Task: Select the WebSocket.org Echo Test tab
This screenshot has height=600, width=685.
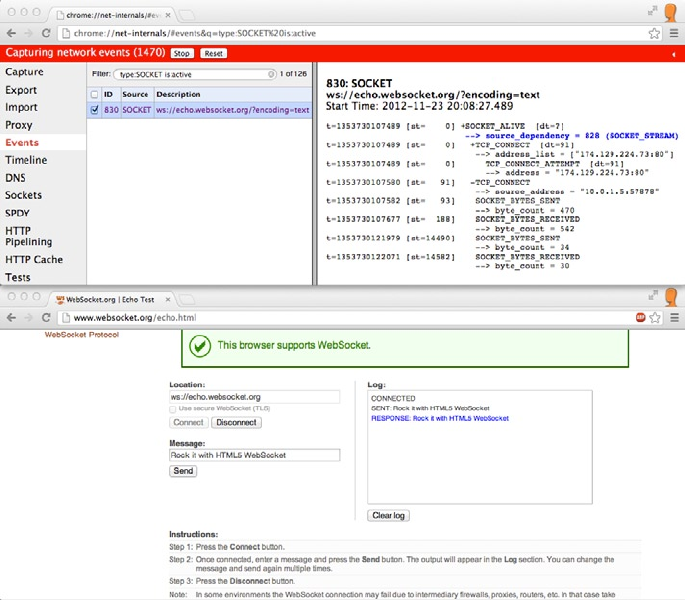Action: [111, 300]
